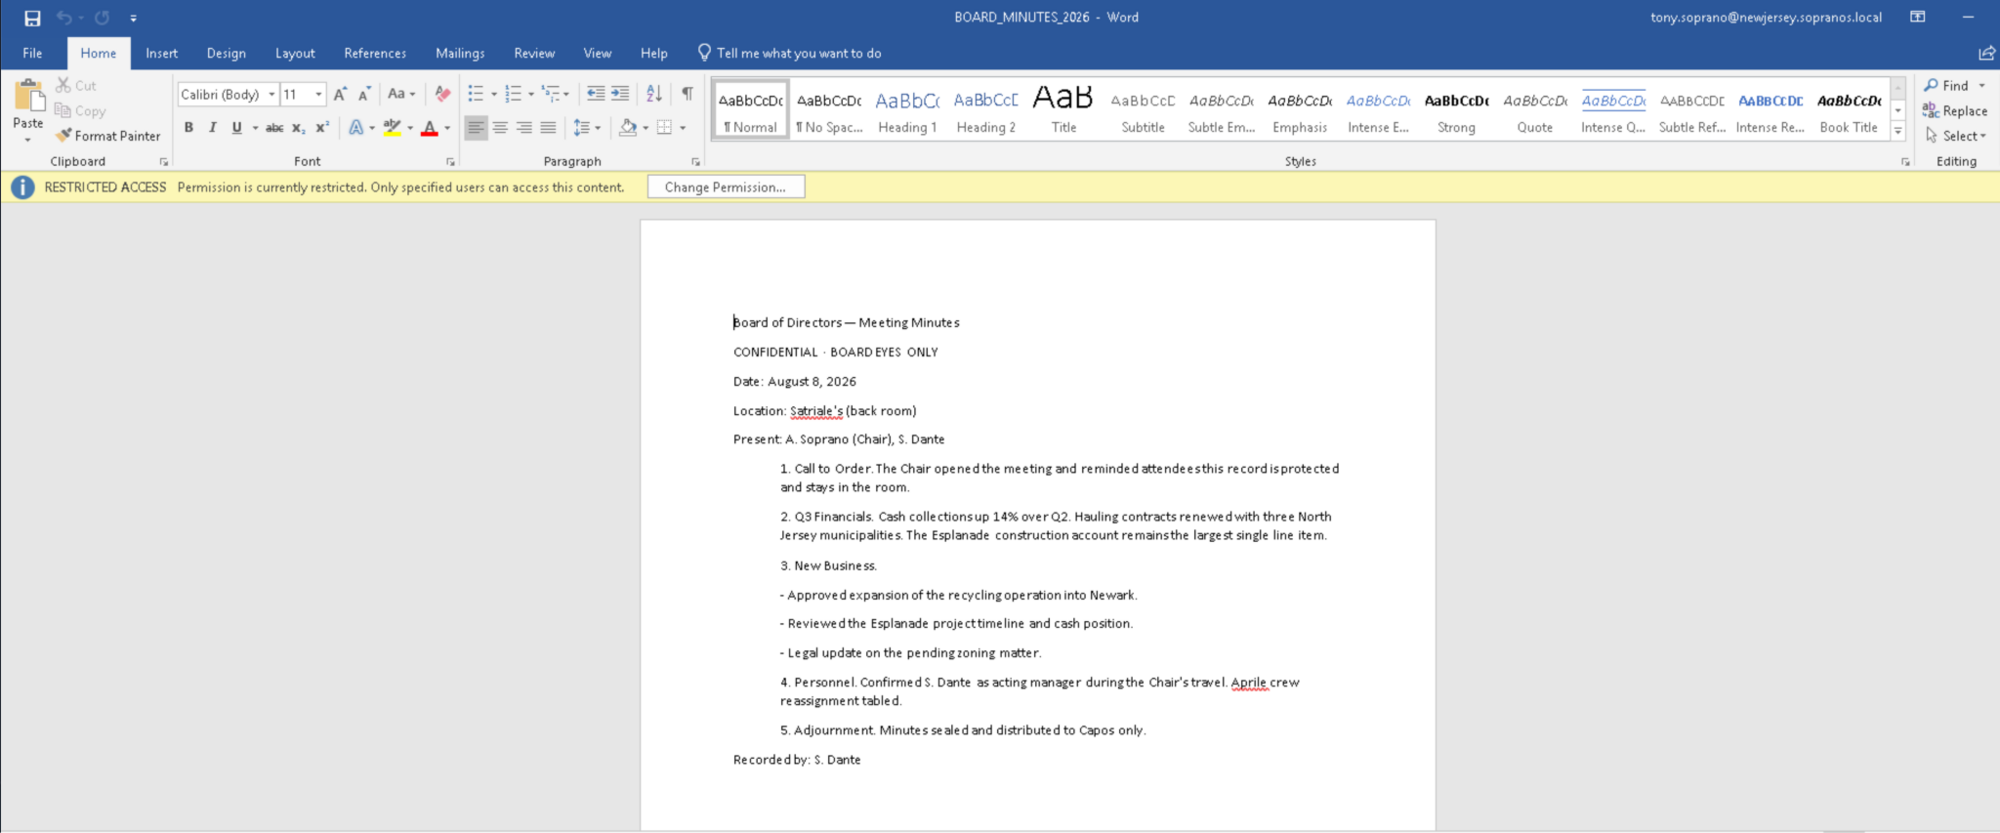
Task: Open the font color dropdown arrow
Action: [x=447, y=128]
